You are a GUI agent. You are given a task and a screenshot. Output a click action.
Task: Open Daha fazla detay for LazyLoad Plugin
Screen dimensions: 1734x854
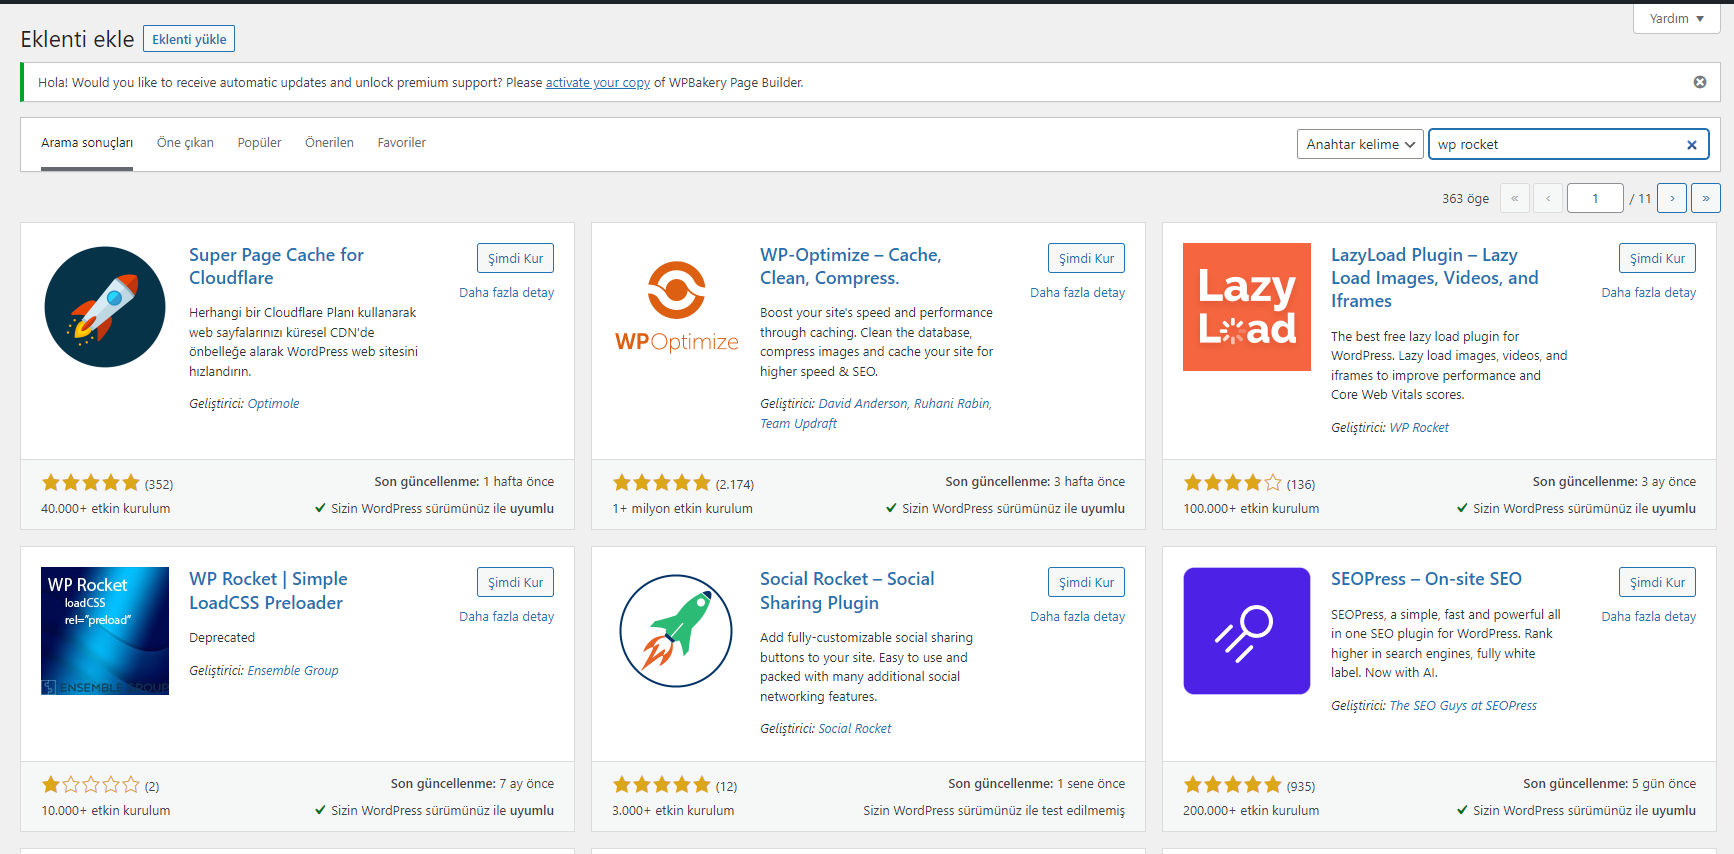(1648, 293)
